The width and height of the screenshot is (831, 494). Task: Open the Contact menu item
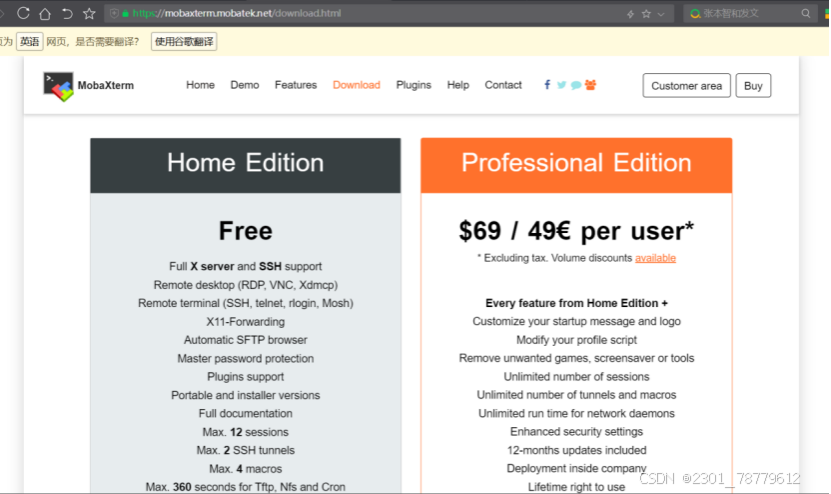coord(503,85)
